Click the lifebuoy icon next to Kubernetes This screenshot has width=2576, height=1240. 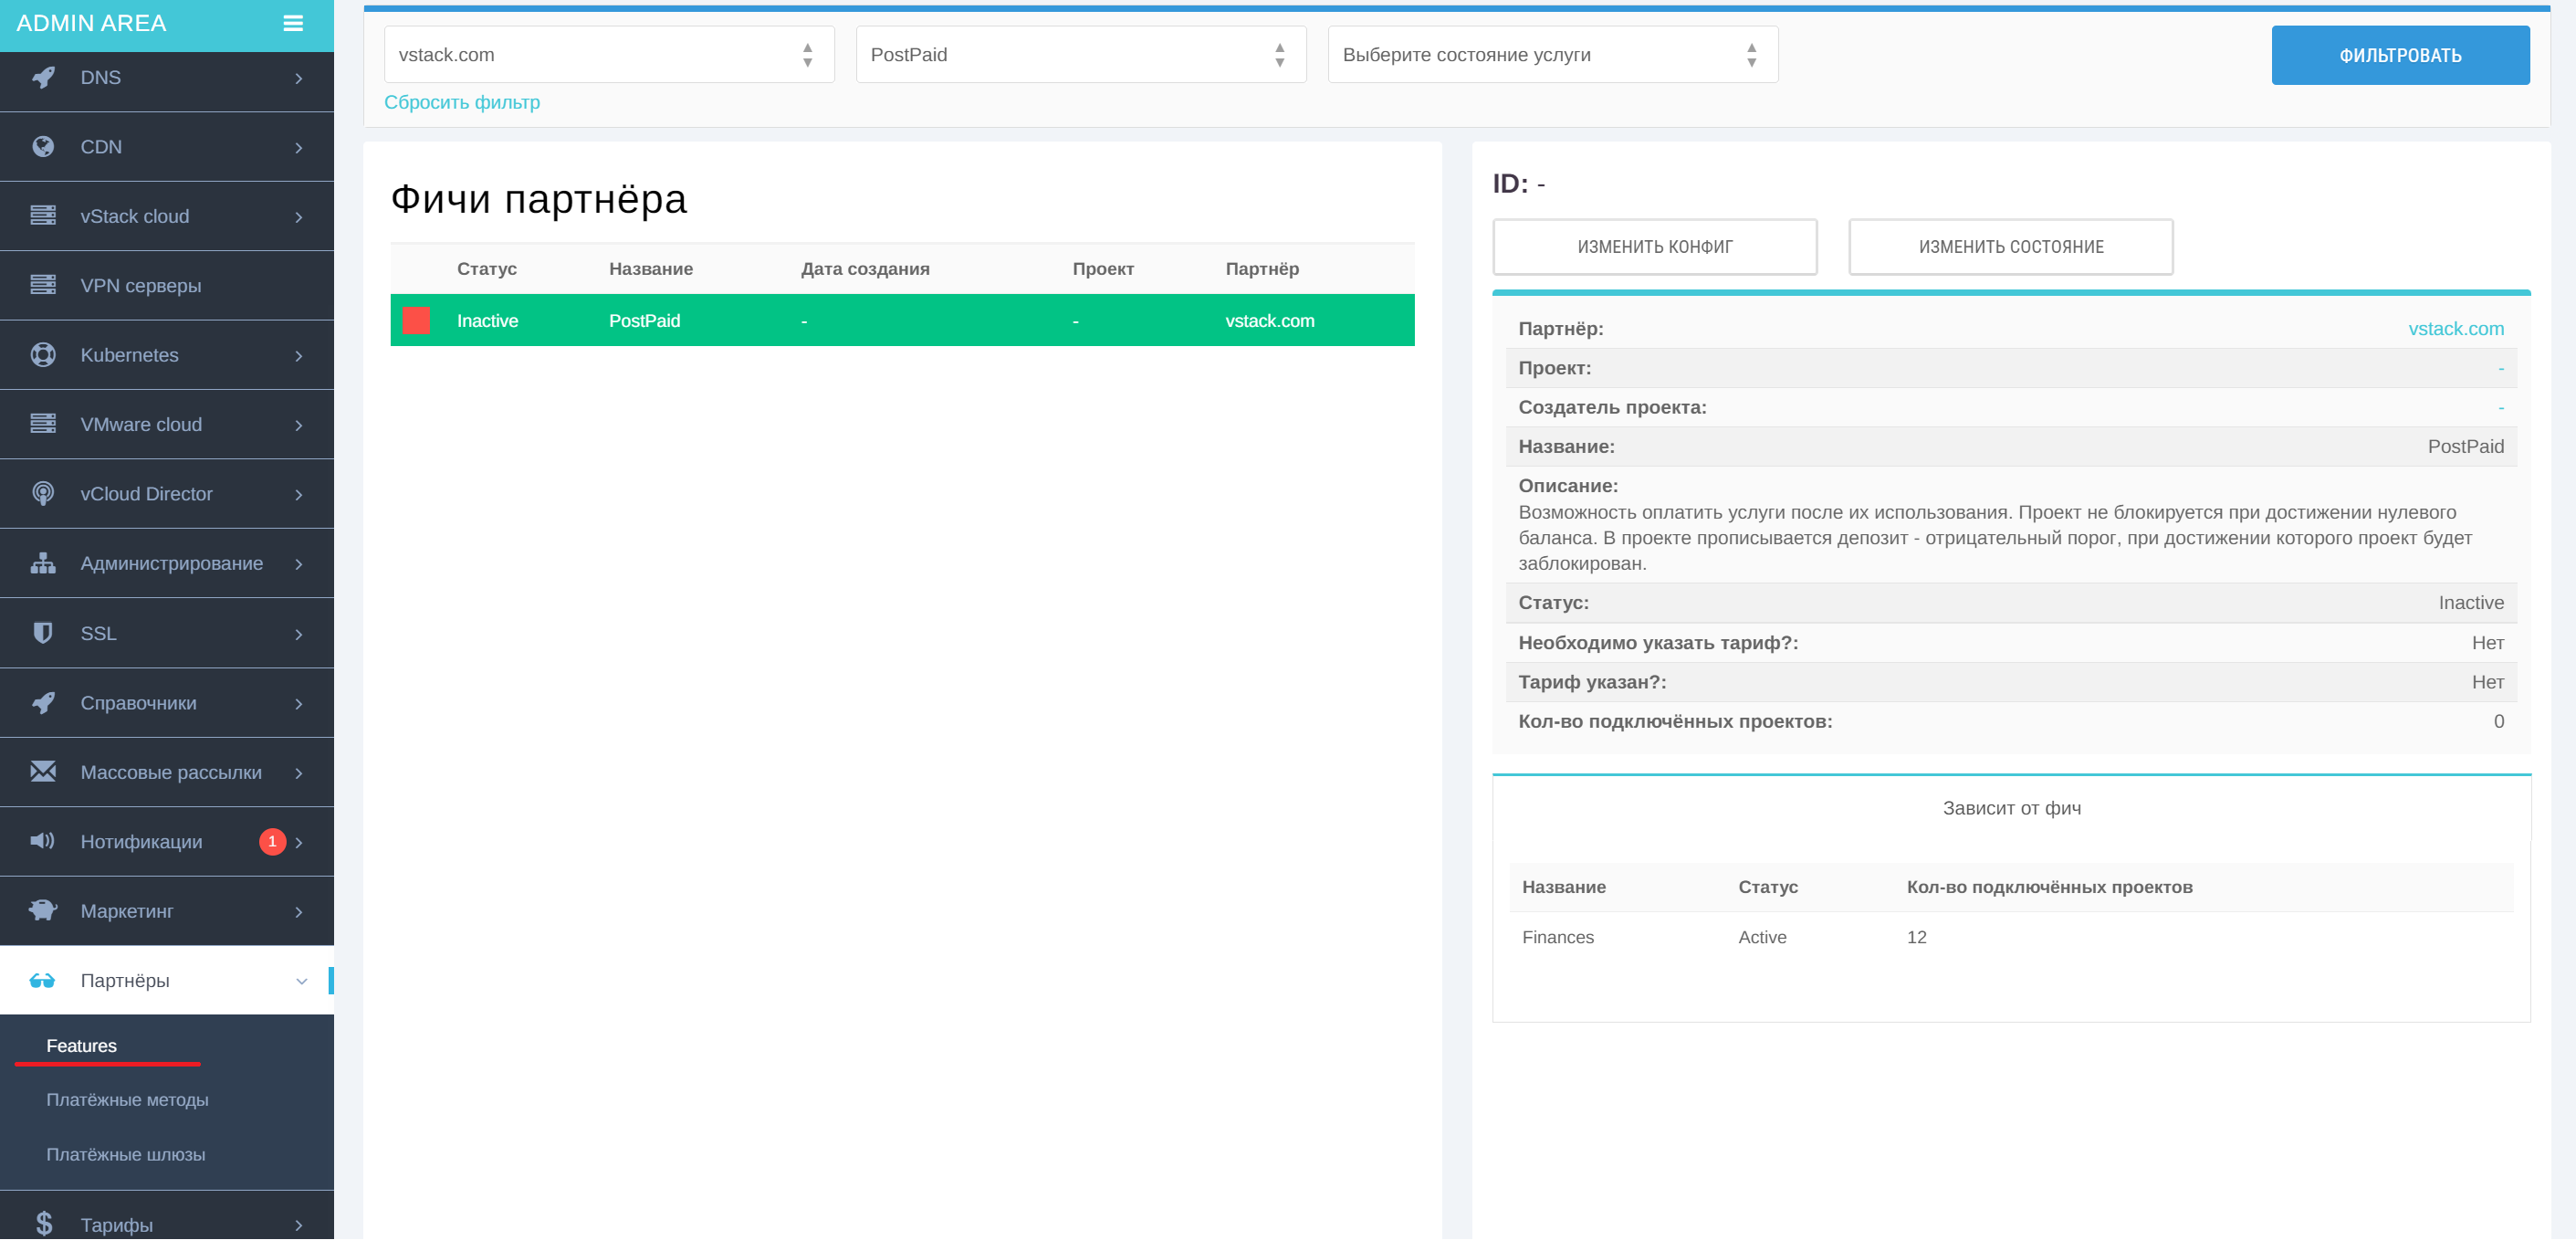(x=43, y=355)
